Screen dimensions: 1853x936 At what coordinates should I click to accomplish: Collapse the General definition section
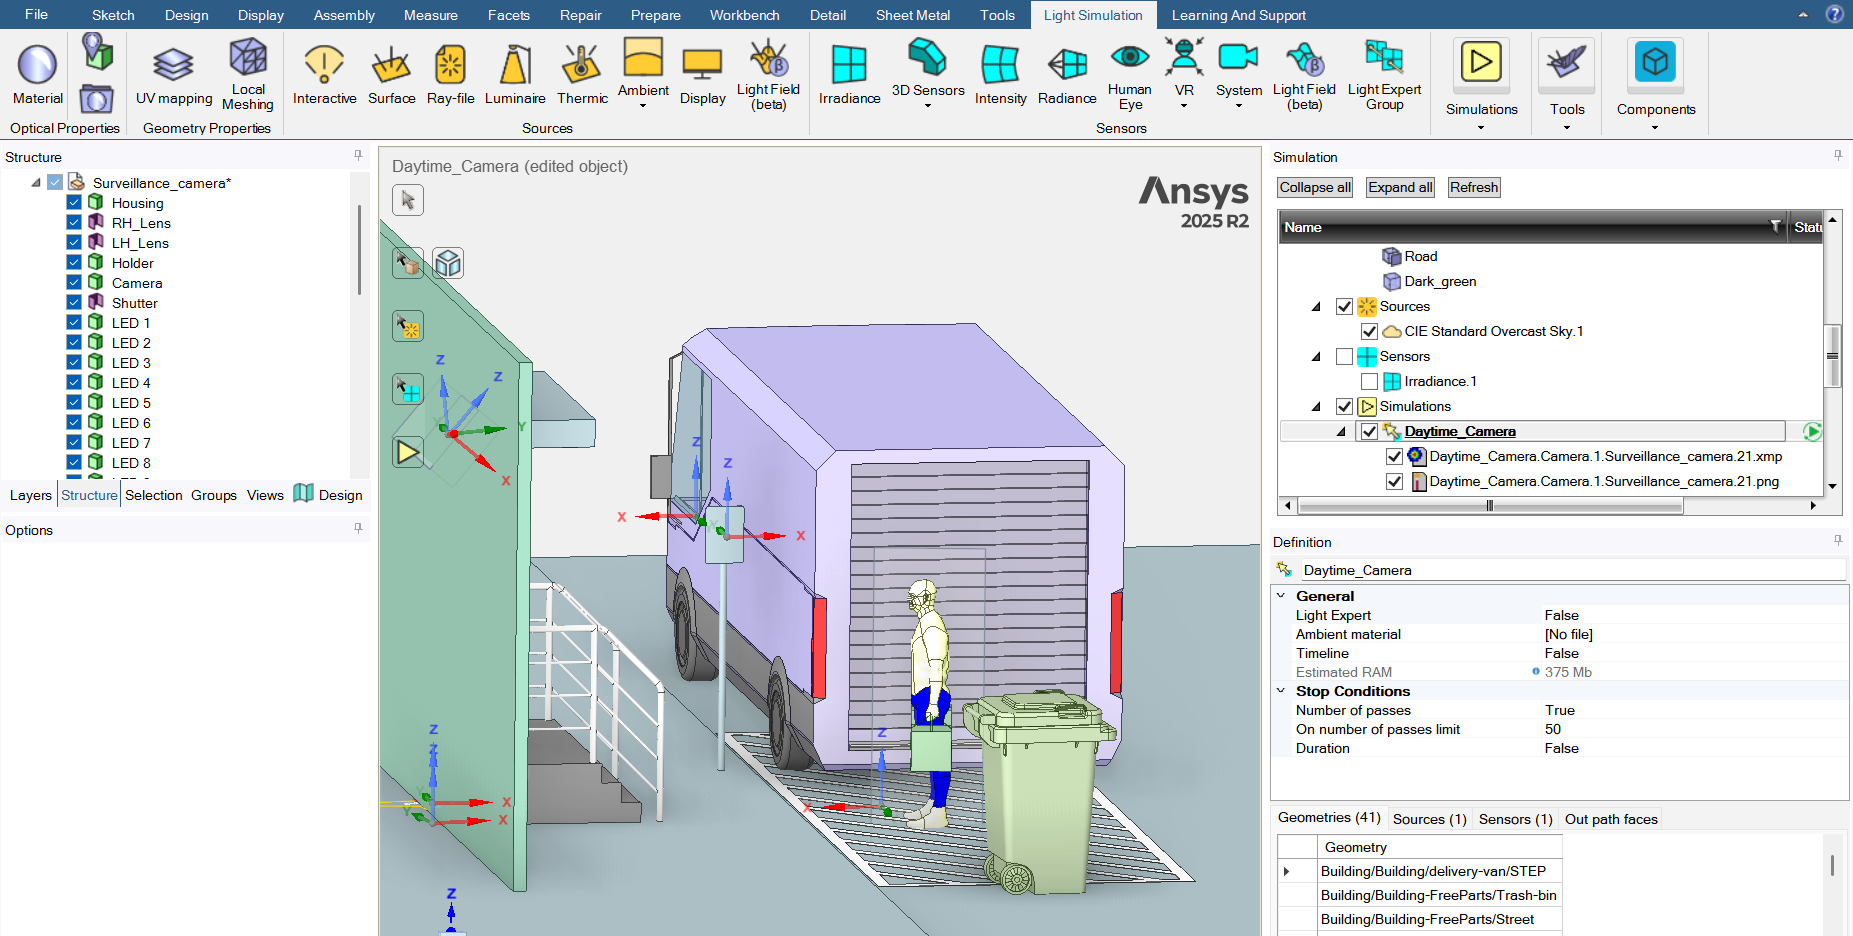point(1281,595)
